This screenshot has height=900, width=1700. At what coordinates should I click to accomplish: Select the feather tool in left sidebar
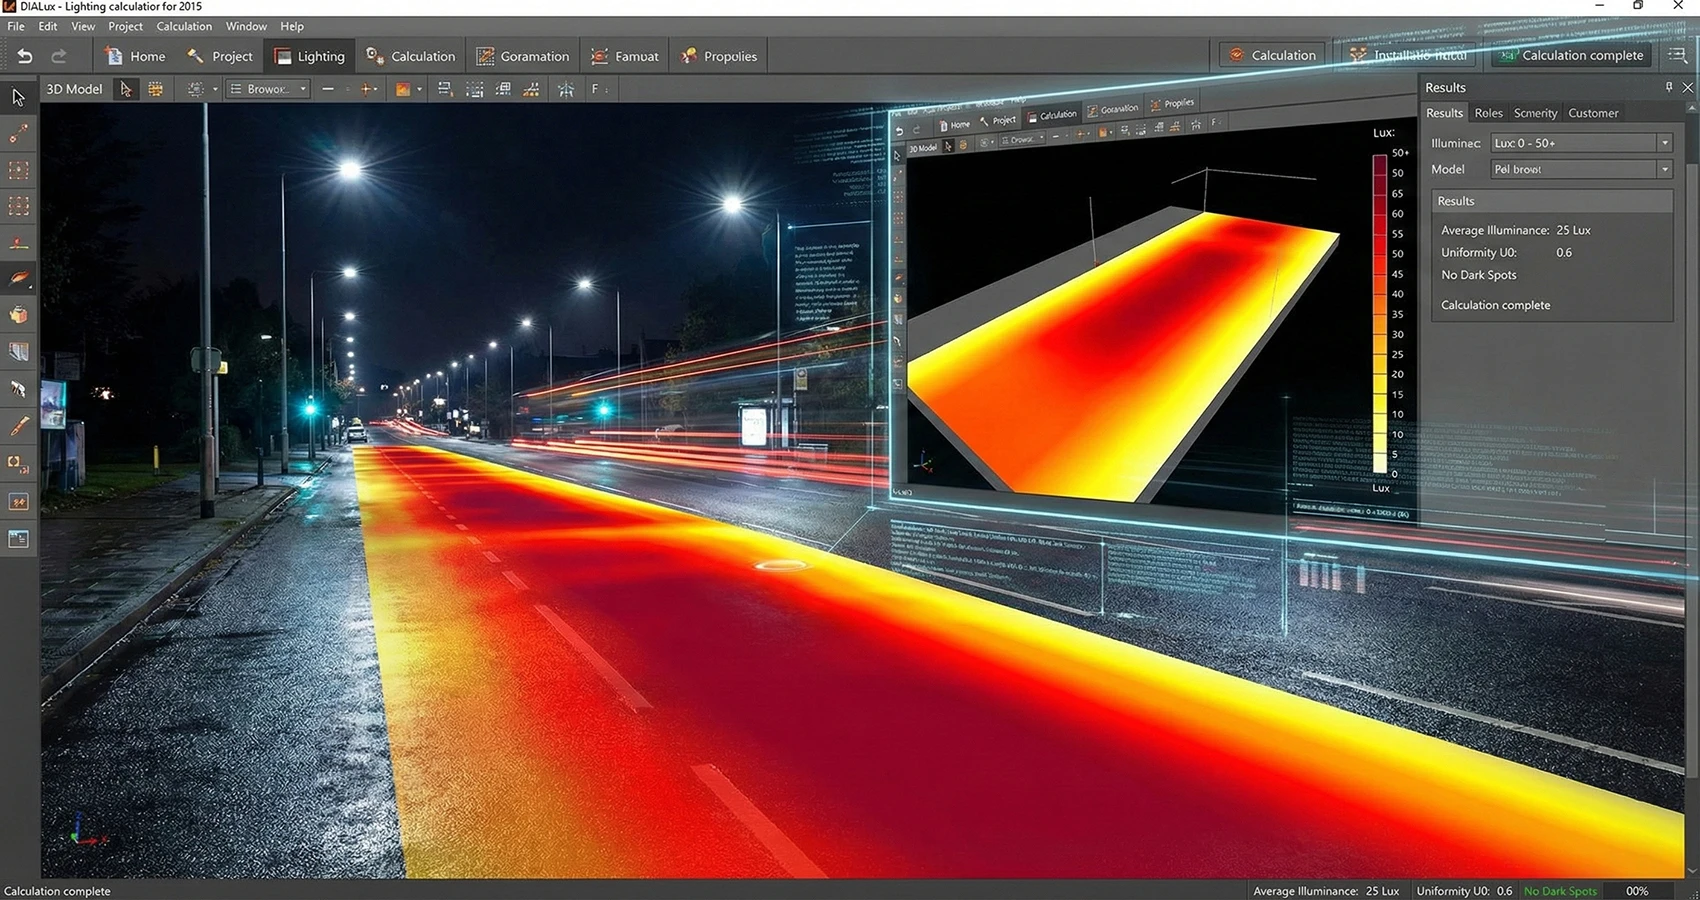coord(18,279)
